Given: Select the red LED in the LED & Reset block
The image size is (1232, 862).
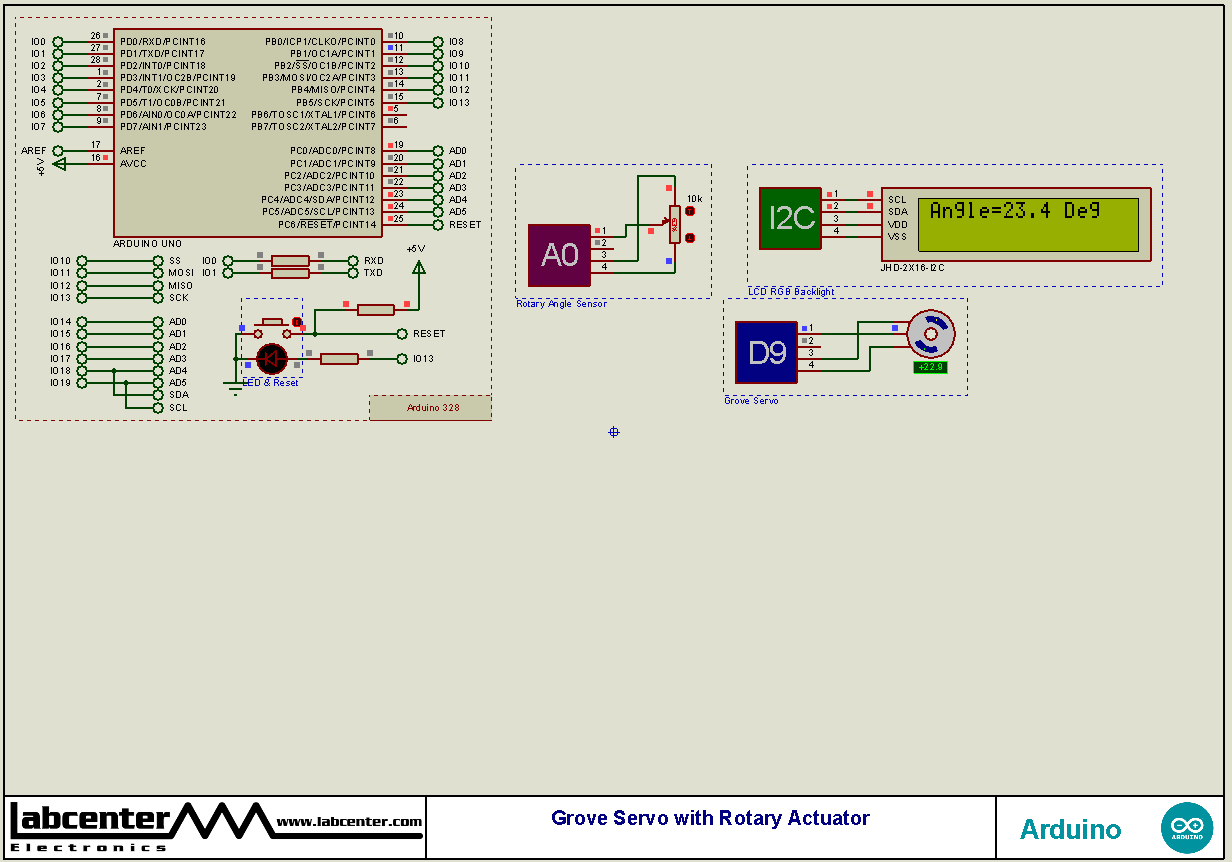Looking at the screenshot, I should point(272,360).
